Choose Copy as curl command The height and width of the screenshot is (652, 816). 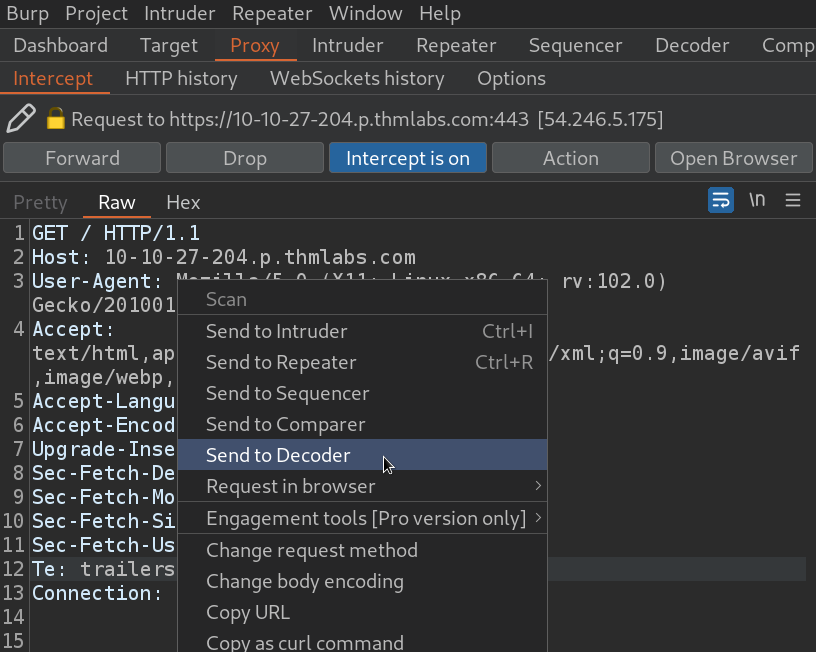363,642
